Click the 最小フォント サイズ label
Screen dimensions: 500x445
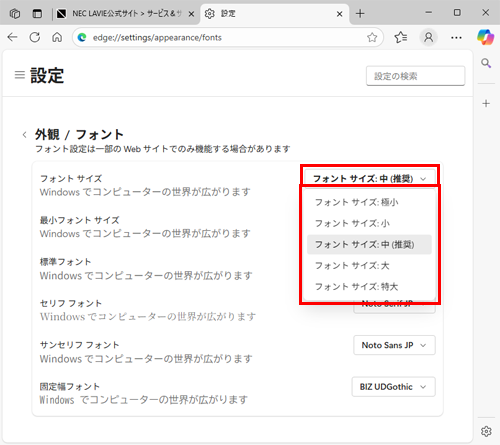[79, 220]
